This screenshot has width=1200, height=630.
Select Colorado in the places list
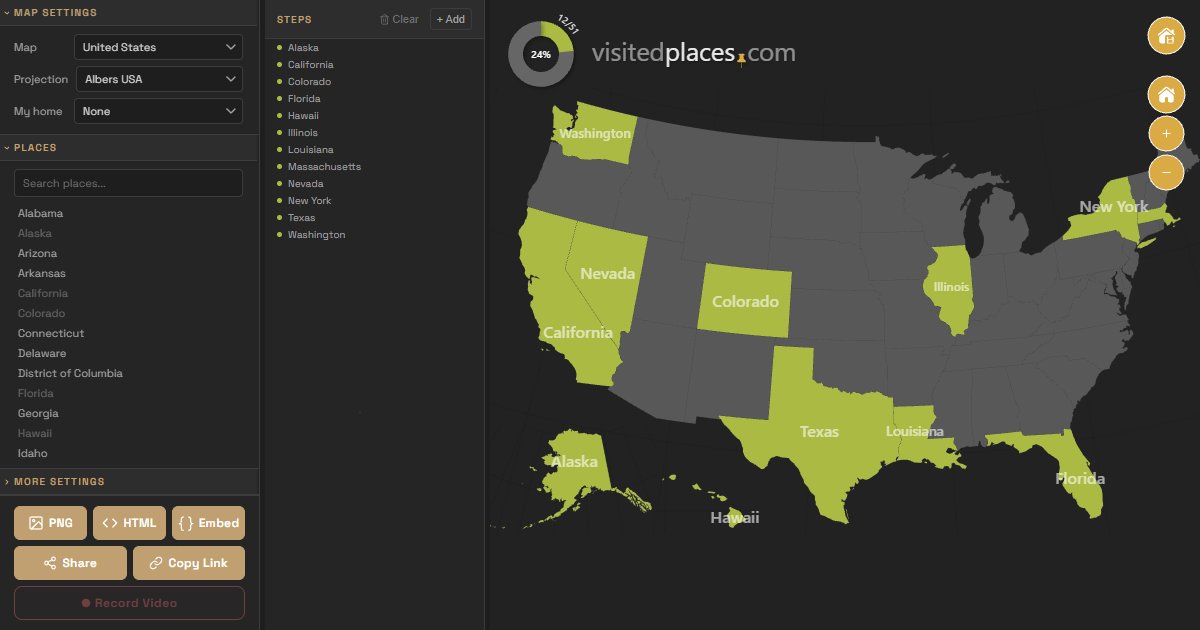[42, 313]
